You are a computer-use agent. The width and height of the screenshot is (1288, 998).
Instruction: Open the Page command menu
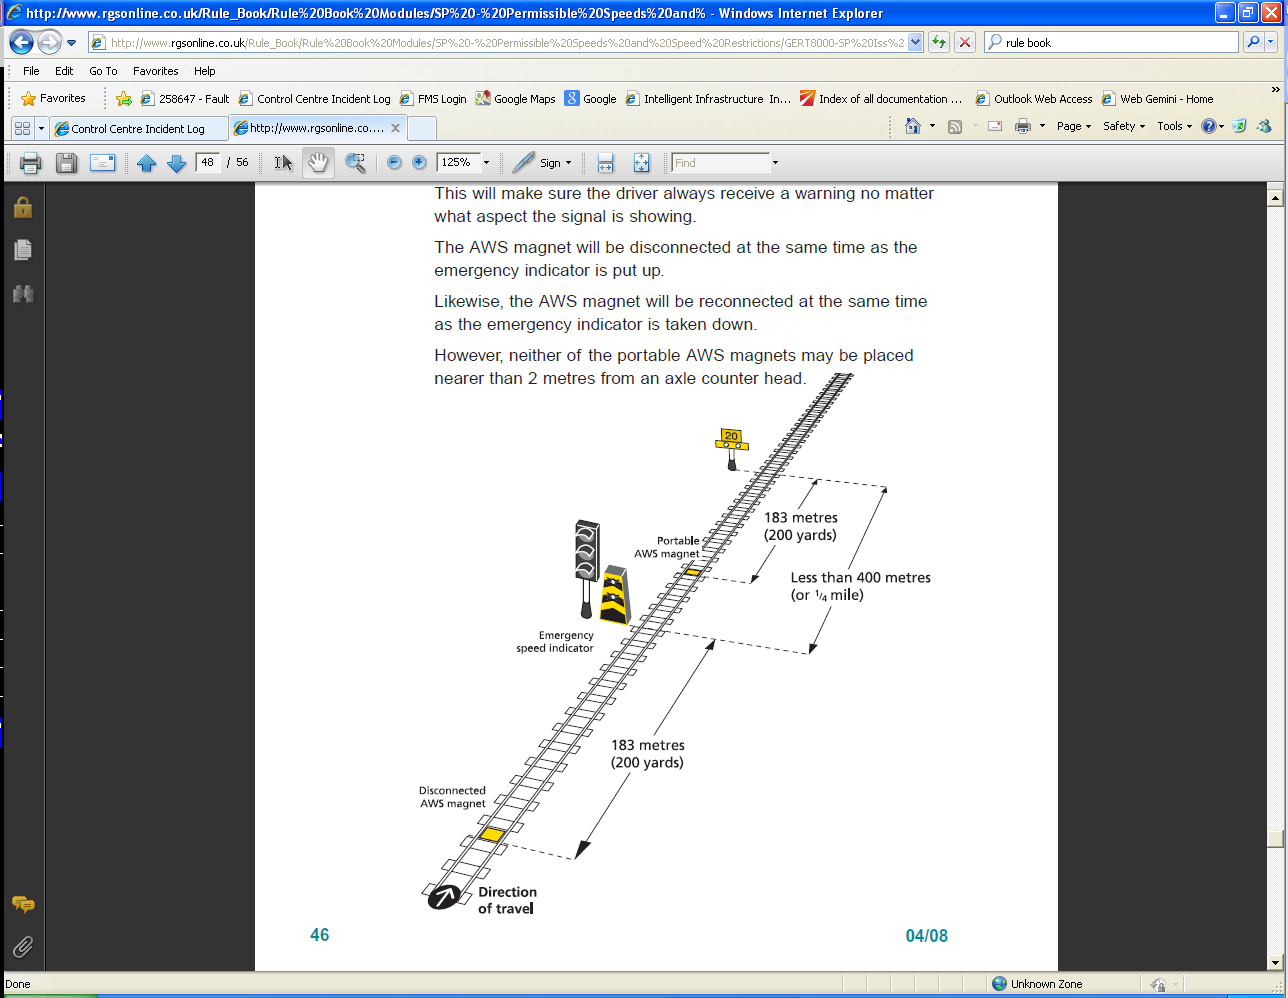click(1074, 126)
